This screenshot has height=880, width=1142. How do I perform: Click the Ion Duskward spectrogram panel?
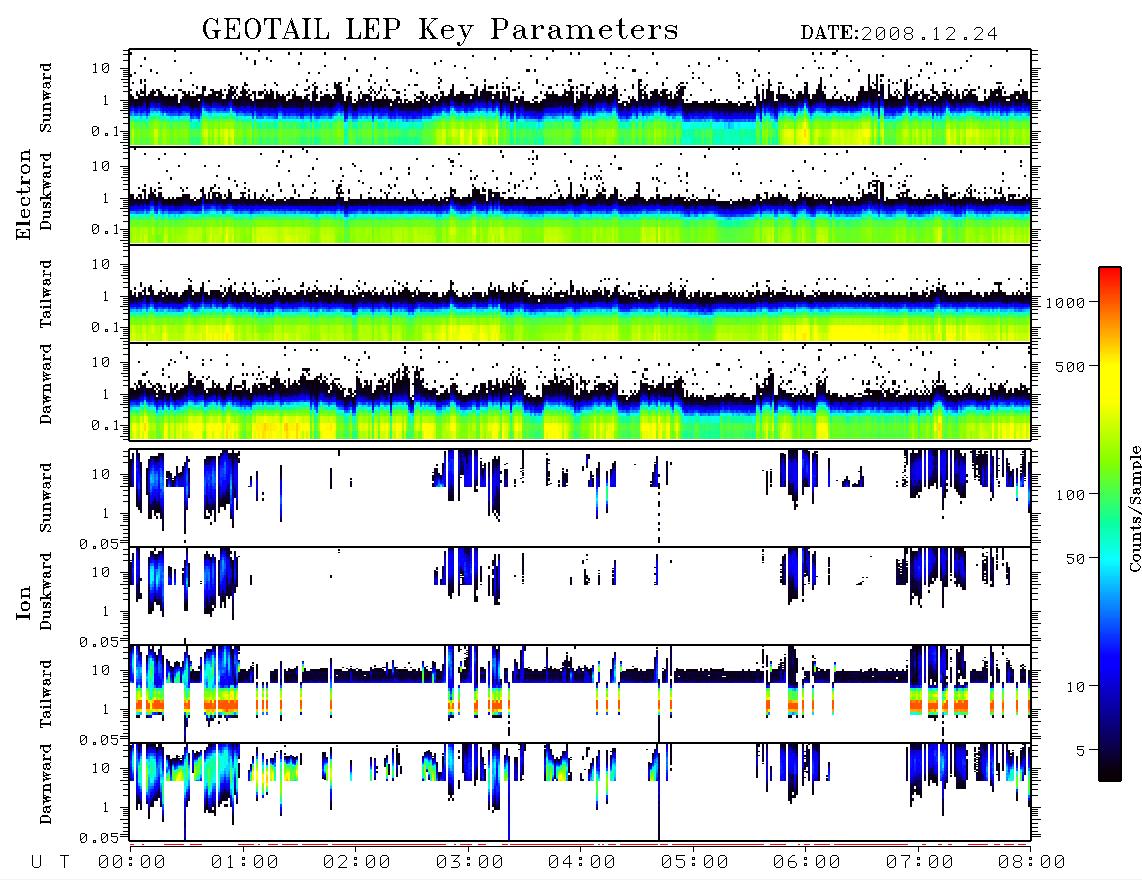[580, 596]
